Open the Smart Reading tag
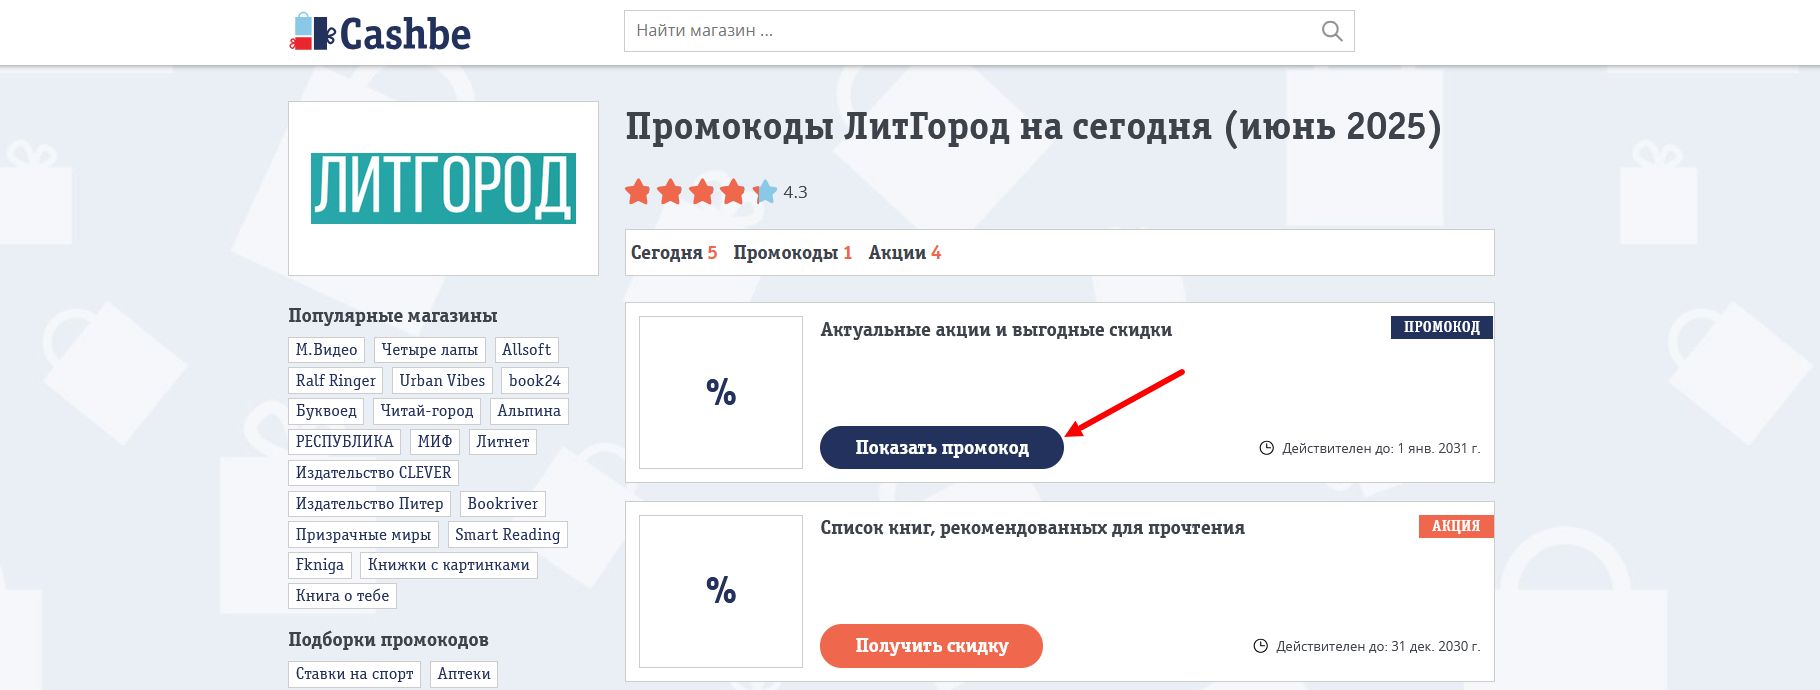This screenshot has width=1820, height=690. pyautogui.click(x=507, y=535)
